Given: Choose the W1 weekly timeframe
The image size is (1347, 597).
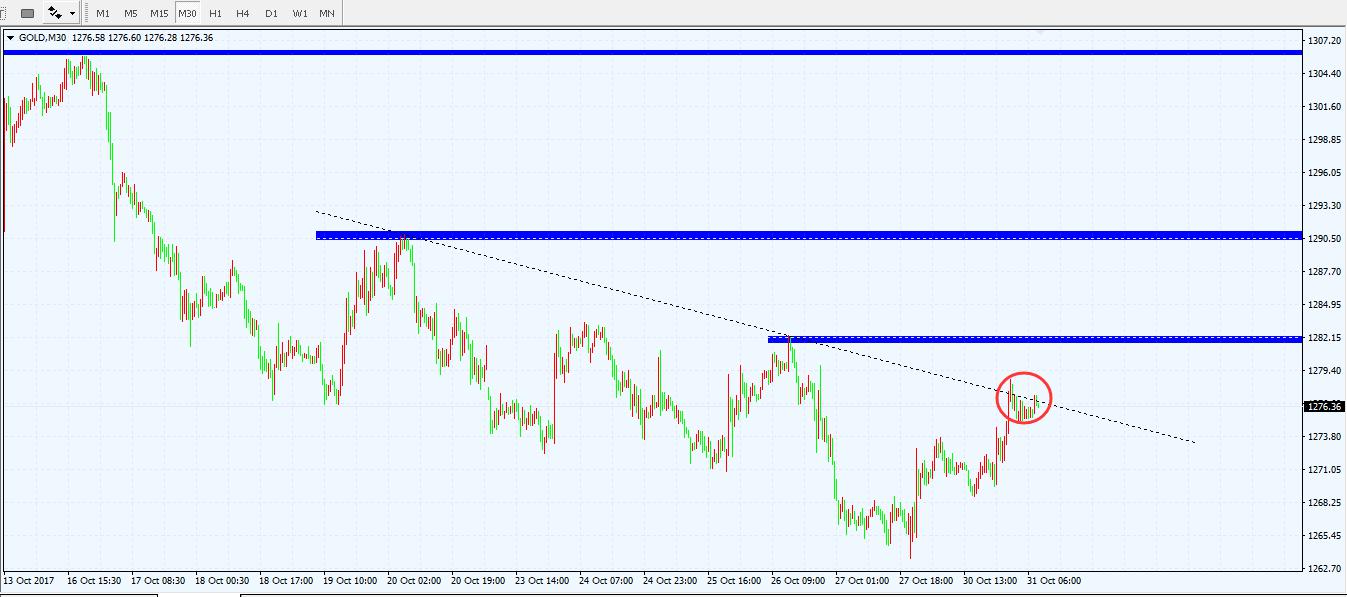Looking at the screenshot, I should 300,14.
